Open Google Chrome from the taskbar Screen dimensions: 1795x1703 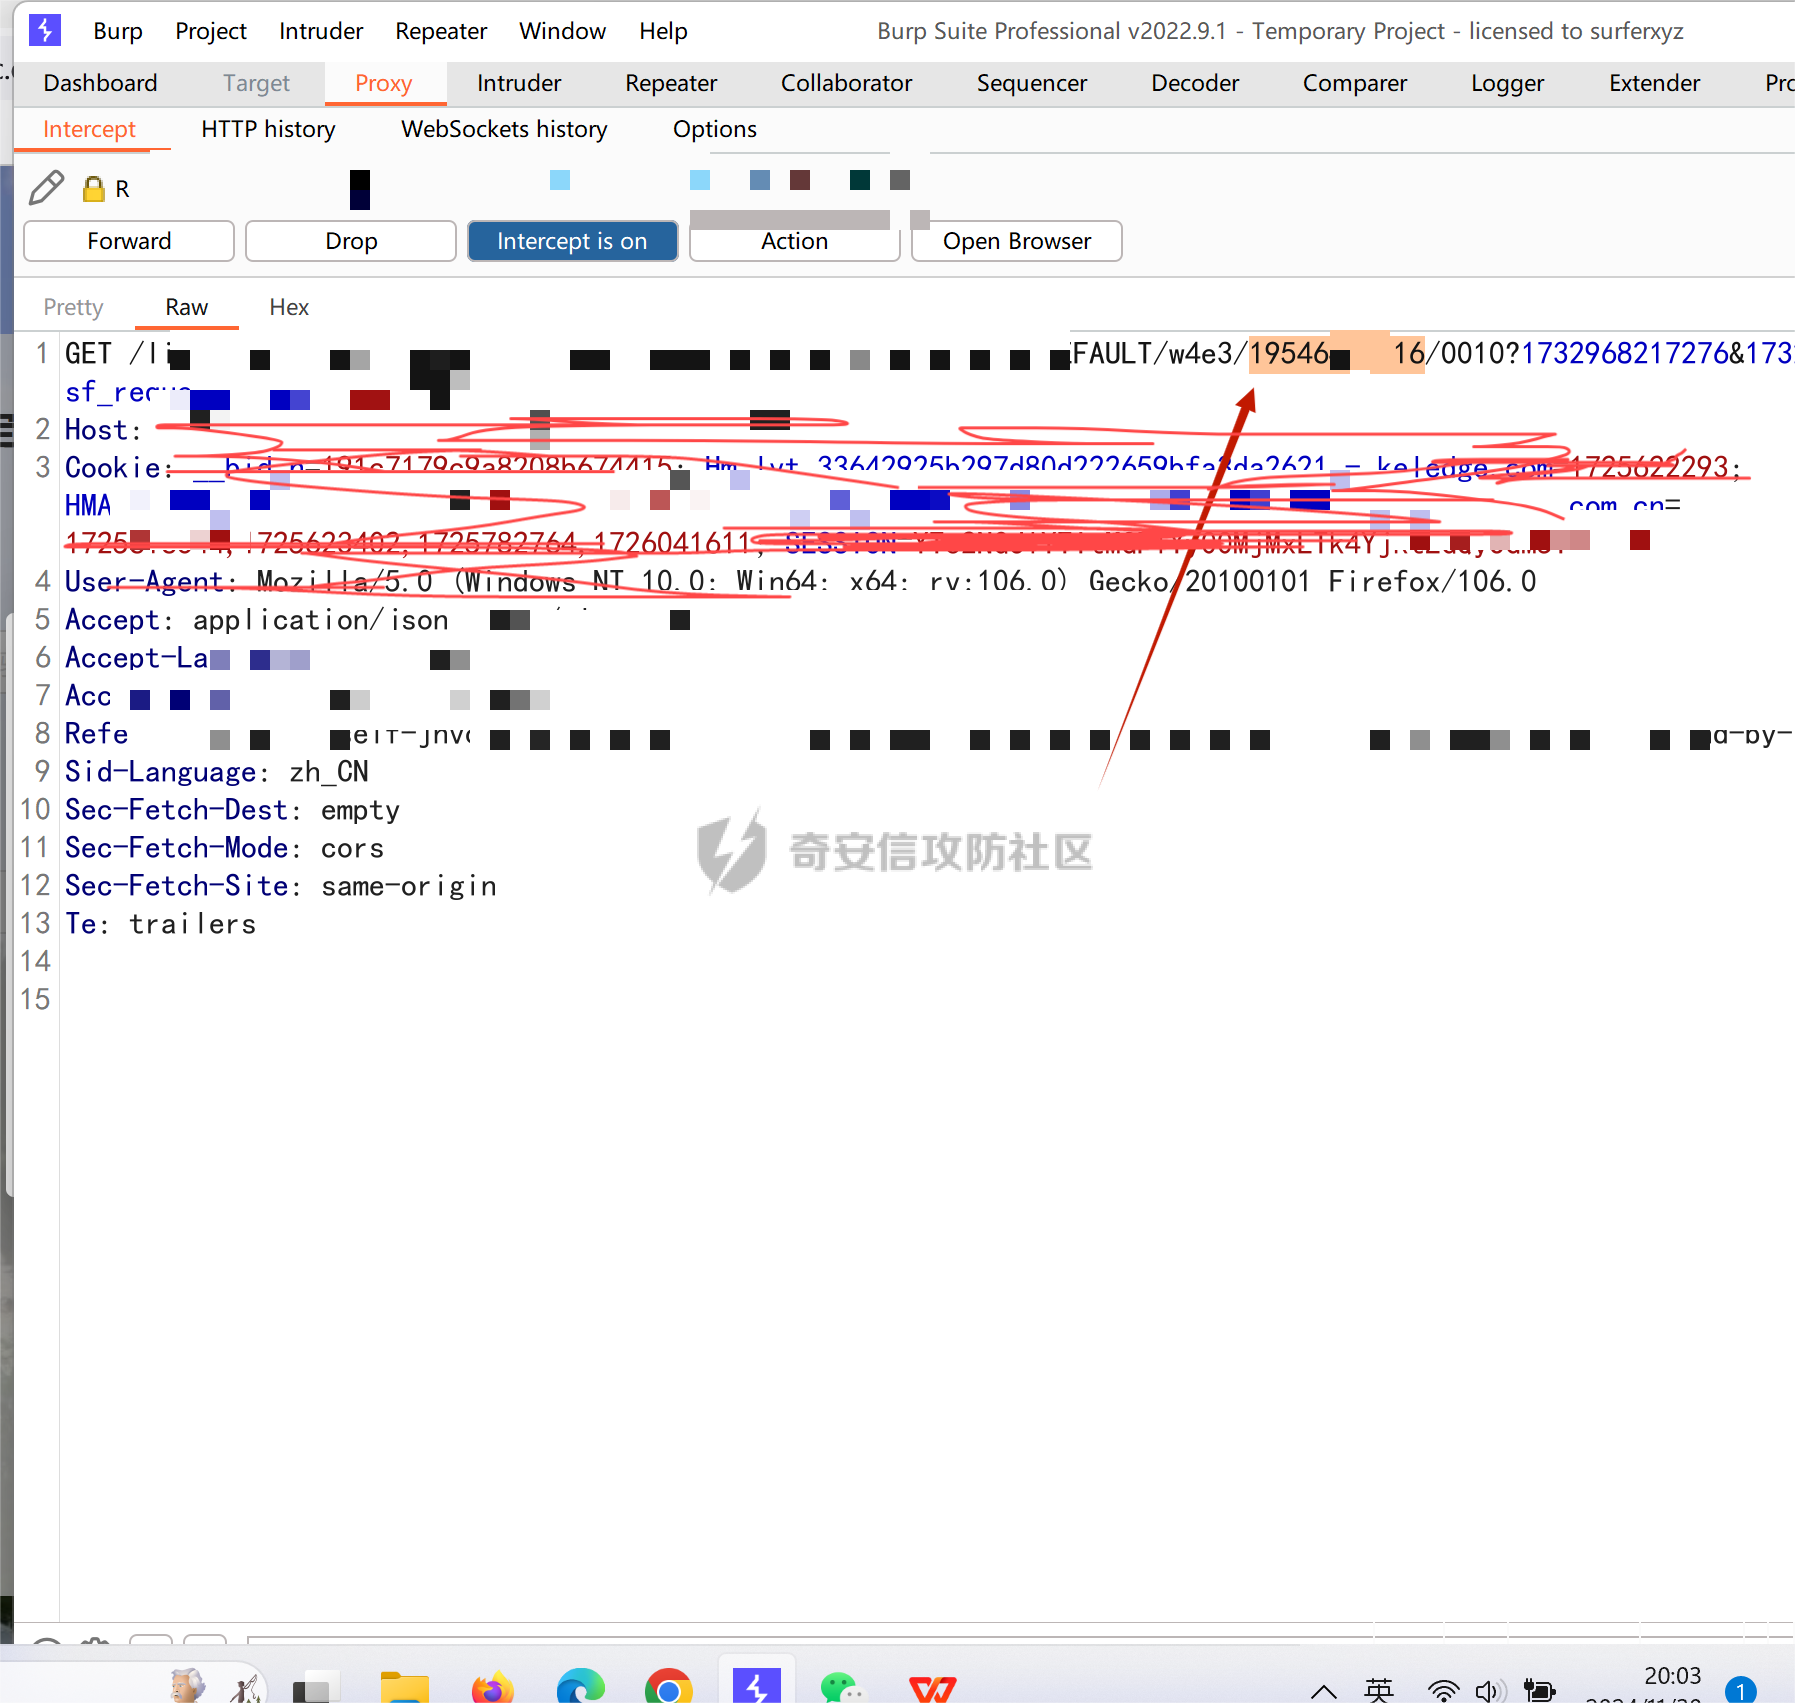point(669,1688)
